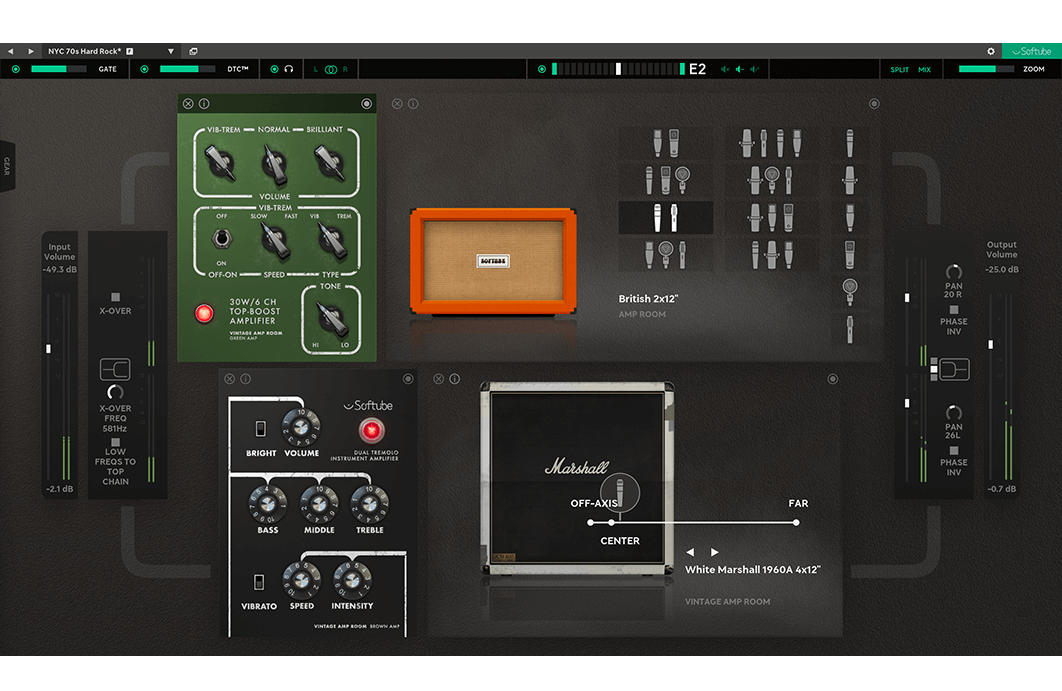Click the VOLUME knob on brown amp
1062x691 pixels.
coord(301,427)
